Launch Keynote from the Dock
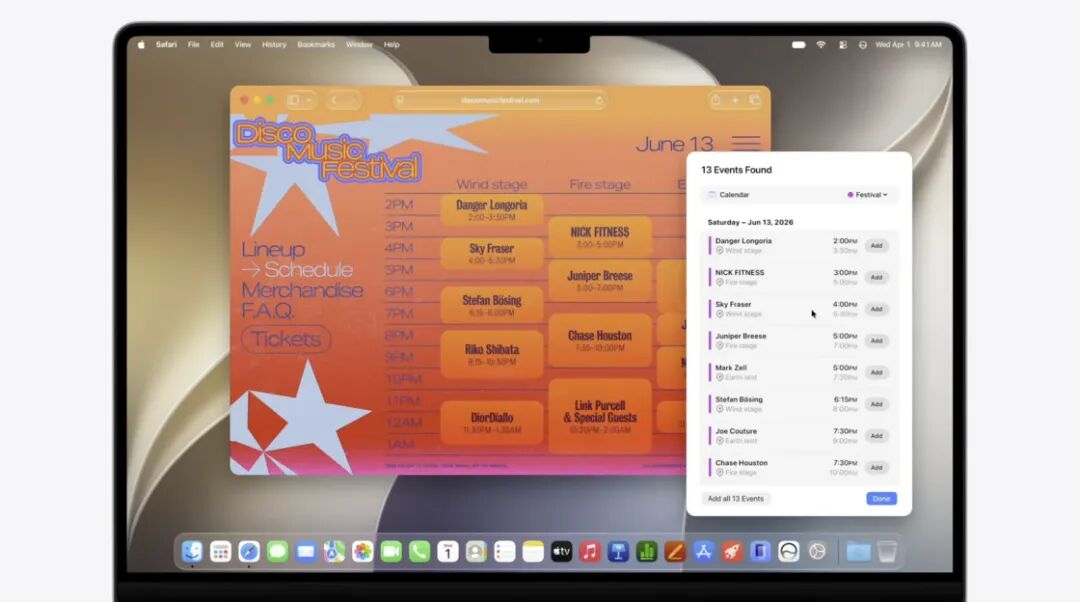Screen dimensions: 1080x602 click(618, 551)
